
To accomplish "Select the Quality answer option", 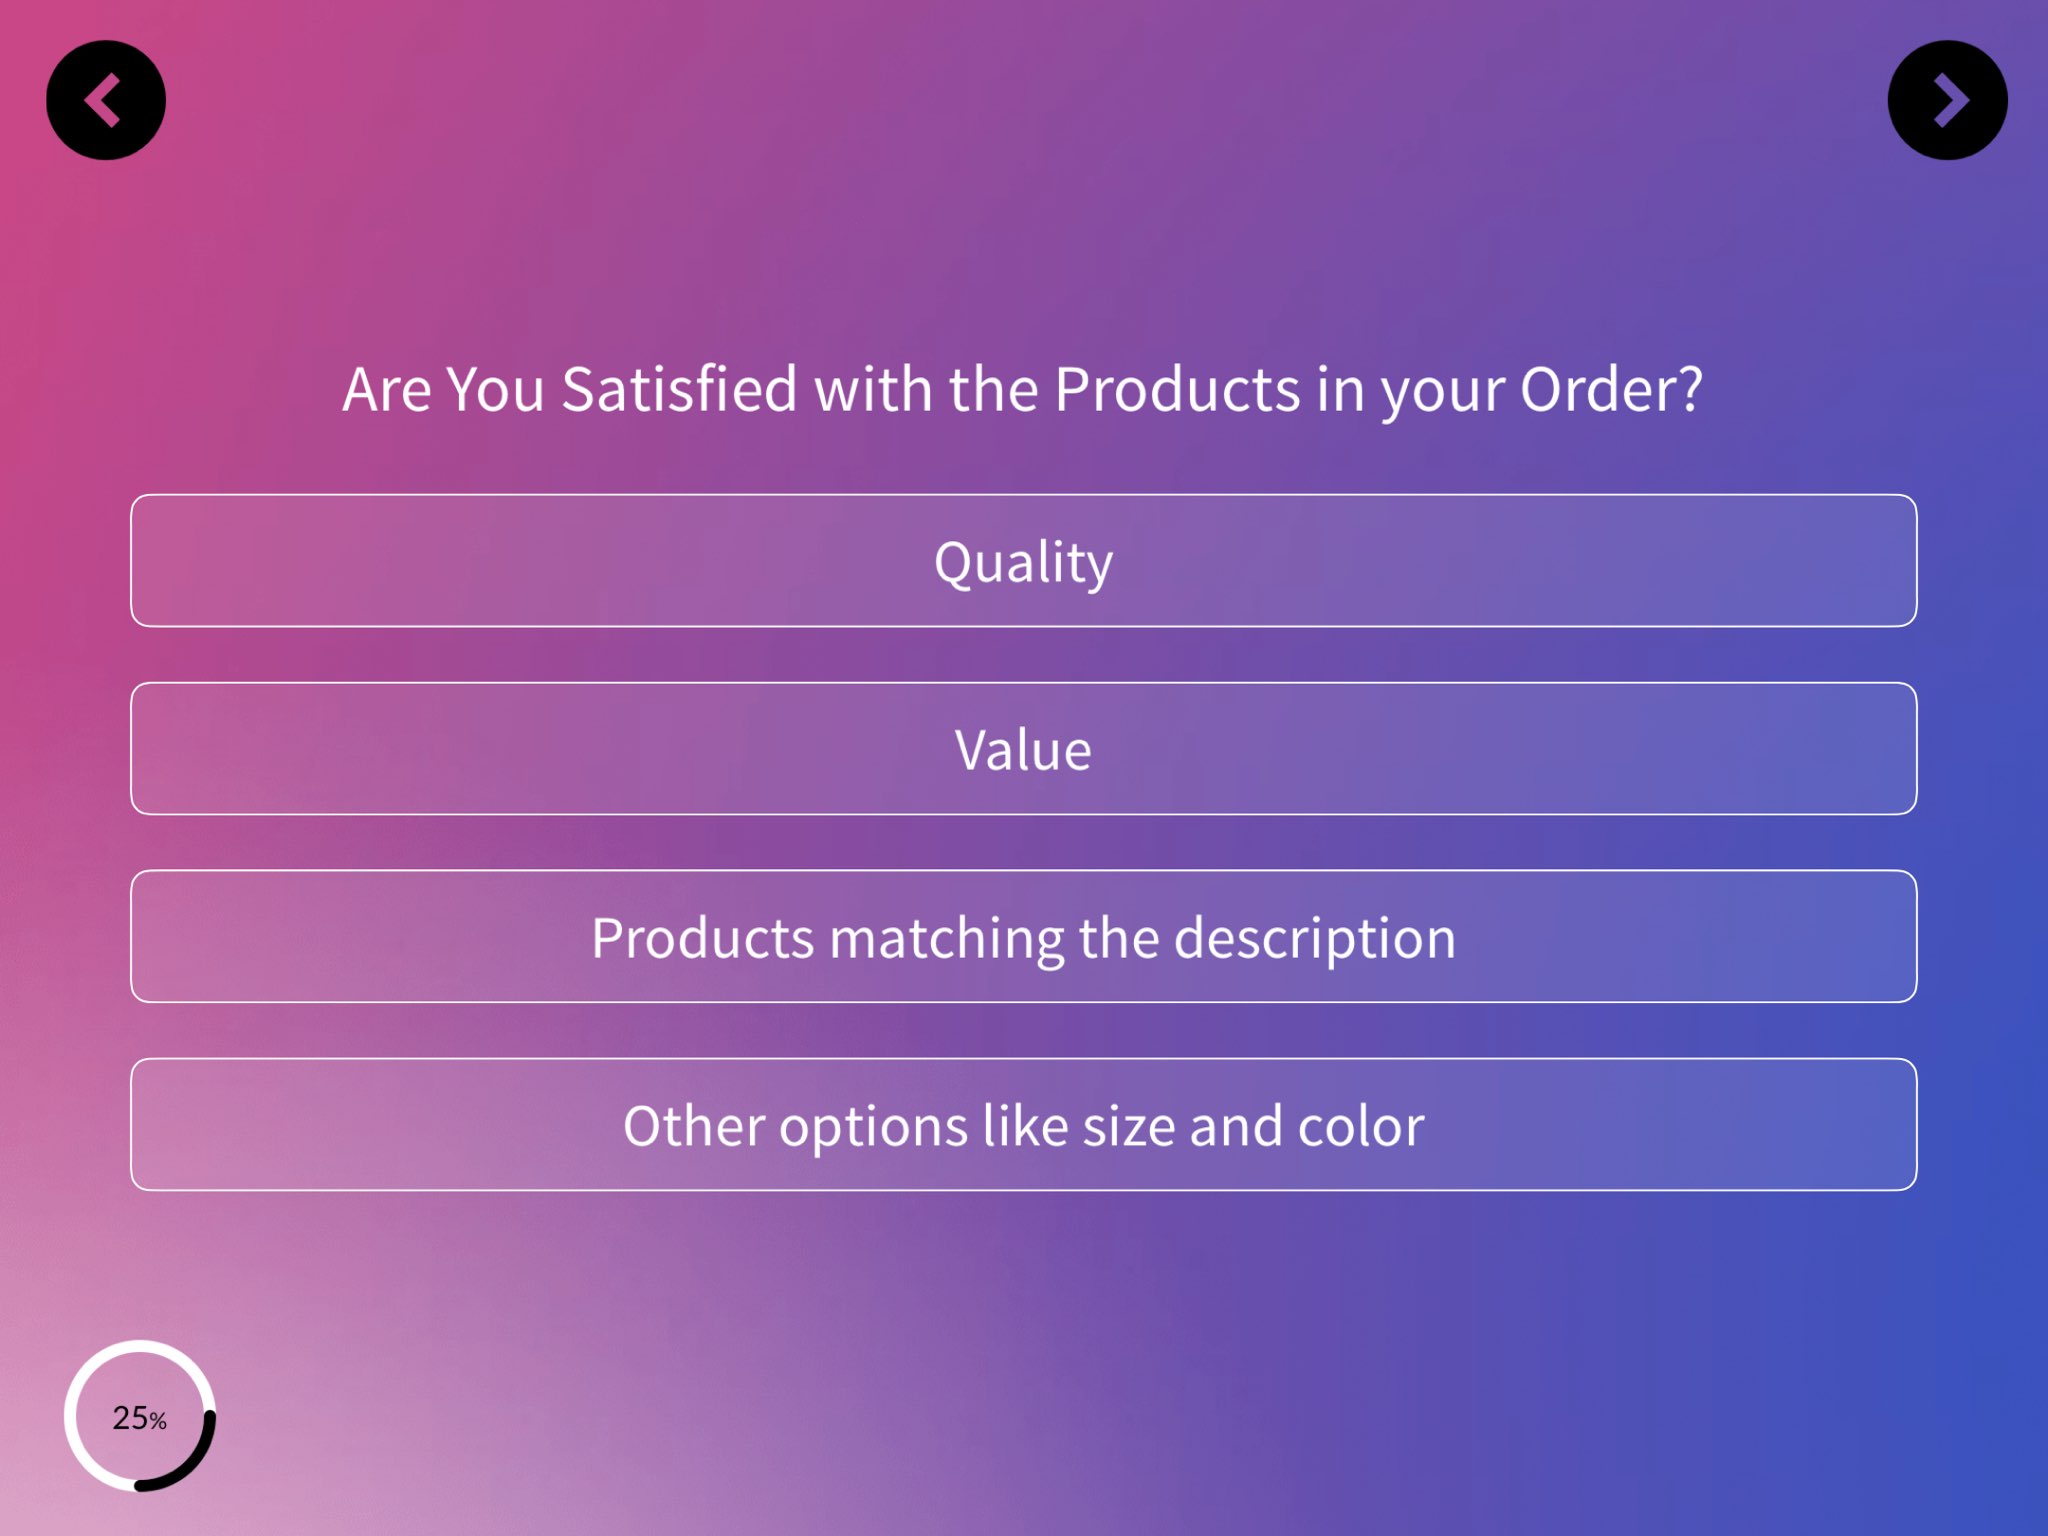I will point(1023,561).
